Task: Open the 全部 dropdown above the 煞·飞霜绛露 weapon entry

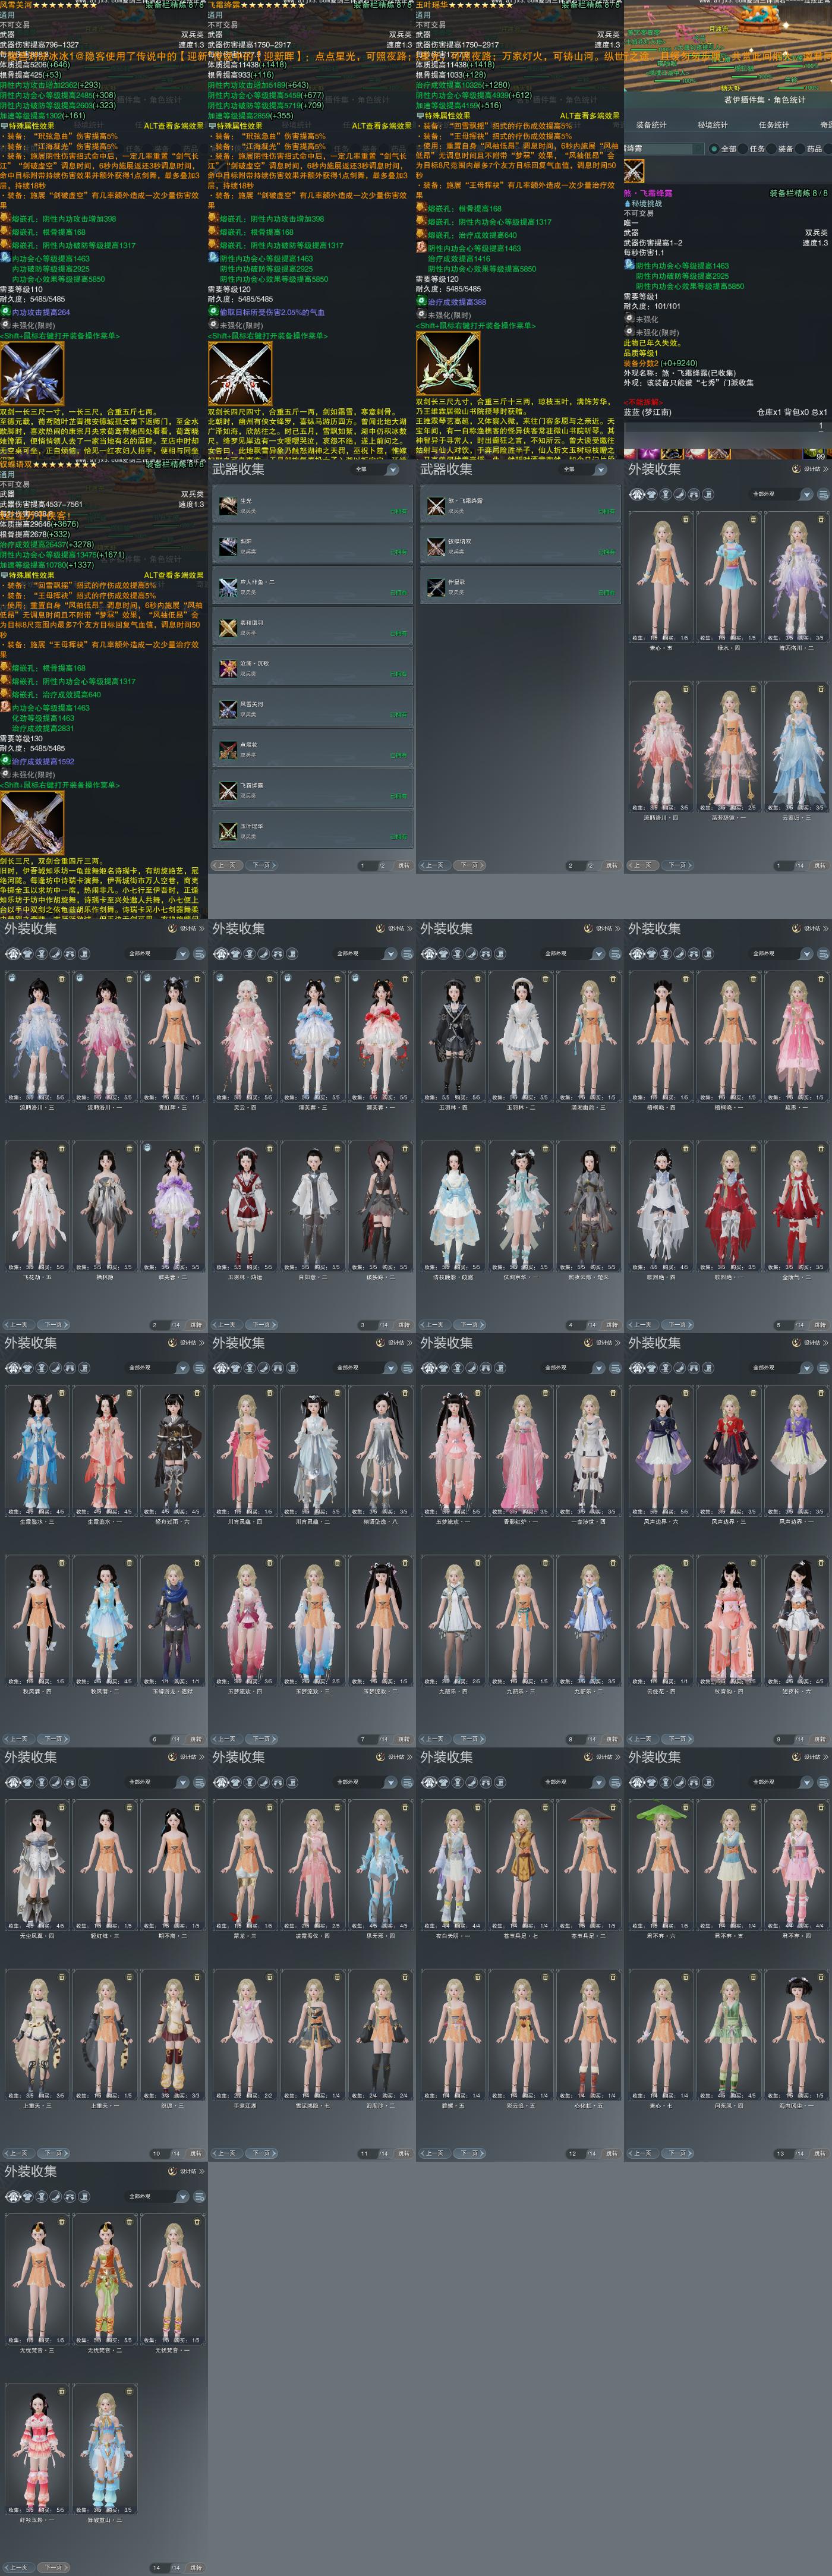Action: (582, 469)
